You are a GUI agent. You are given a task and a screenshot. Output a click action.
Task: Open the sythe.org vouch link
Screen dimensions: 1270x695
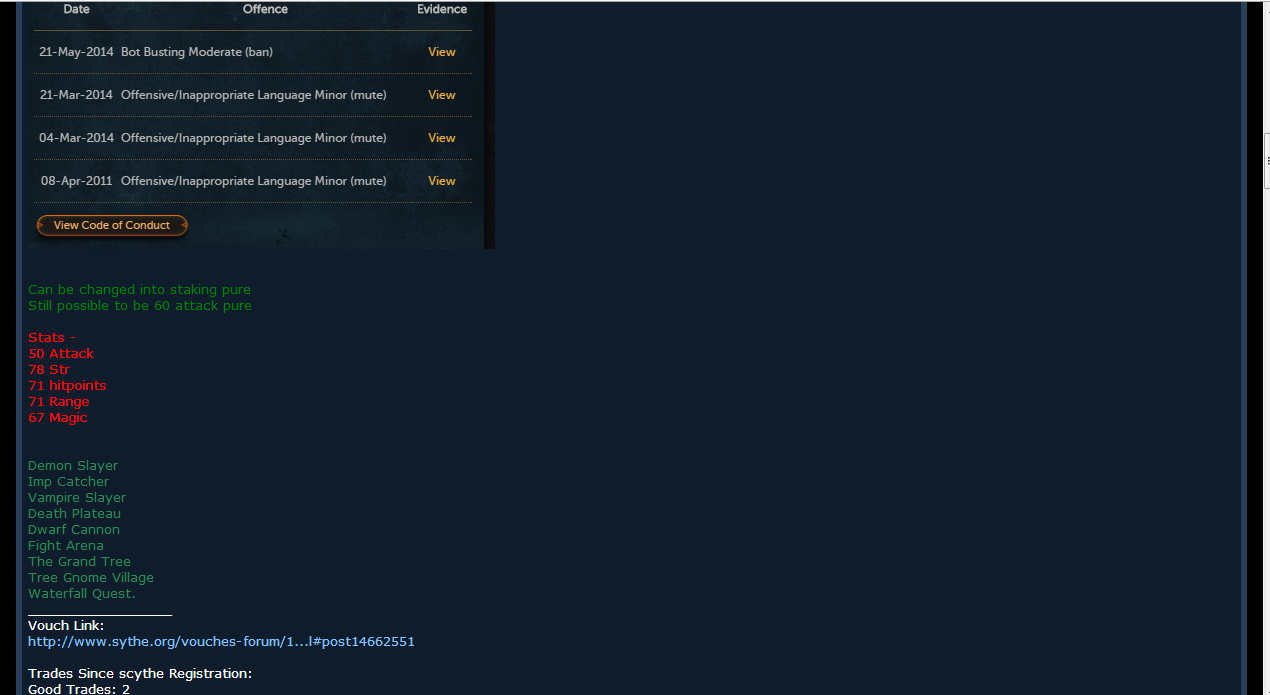(x=221, y=642)
